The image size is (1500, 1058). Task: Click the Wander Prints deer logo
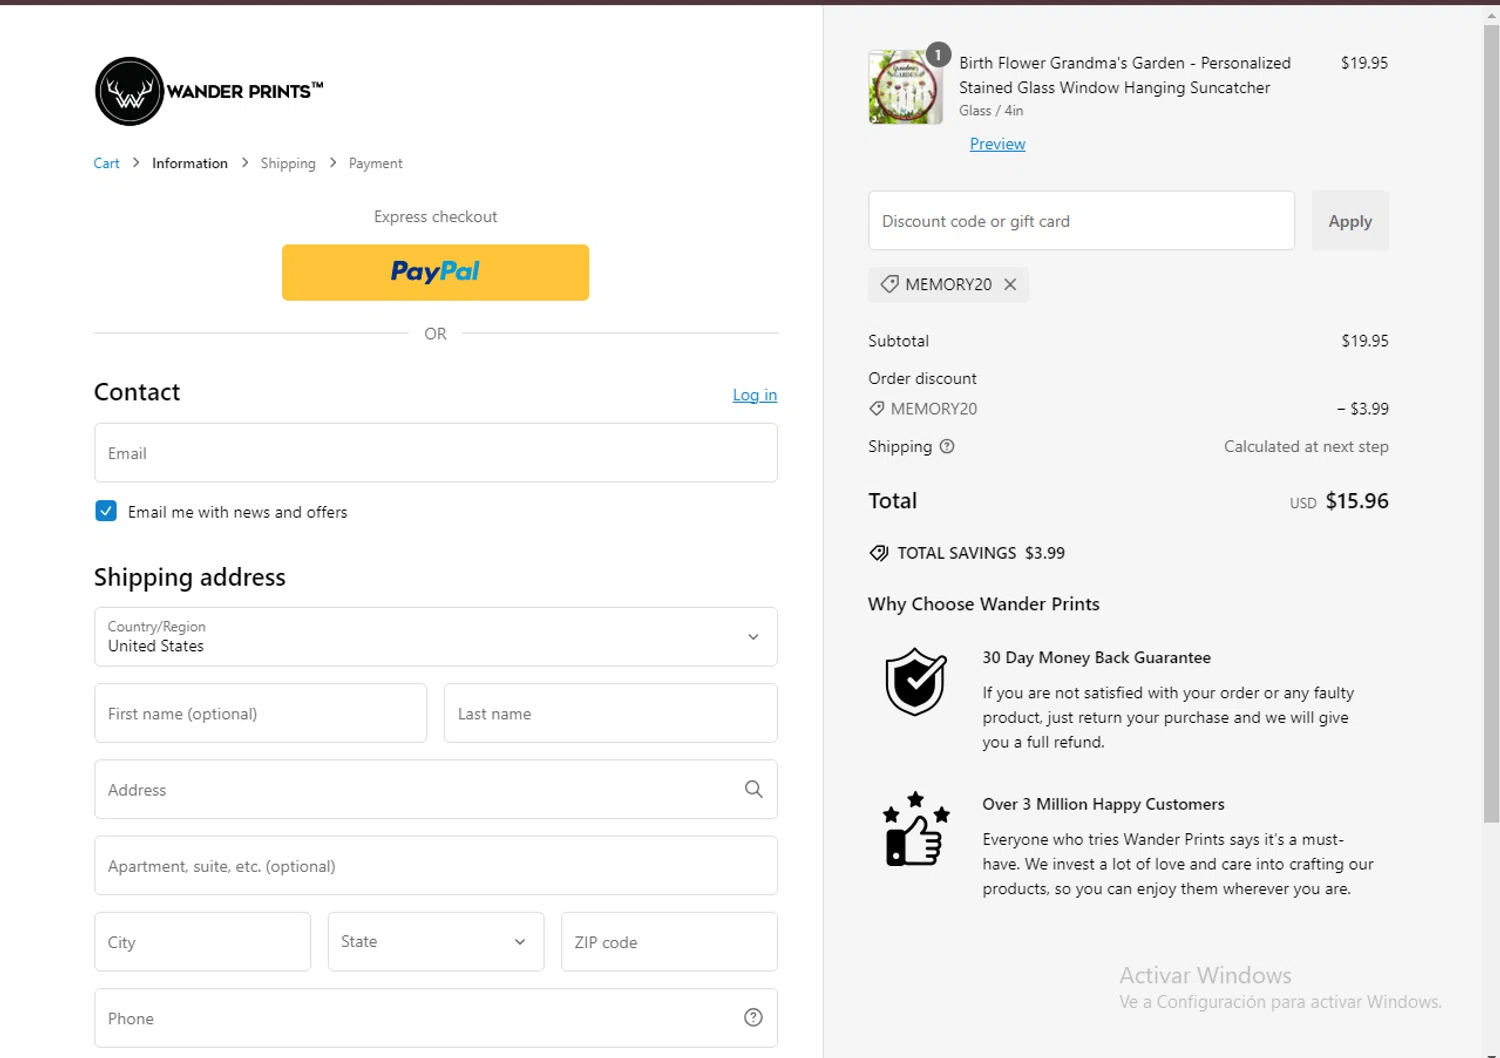coord(130,91)
